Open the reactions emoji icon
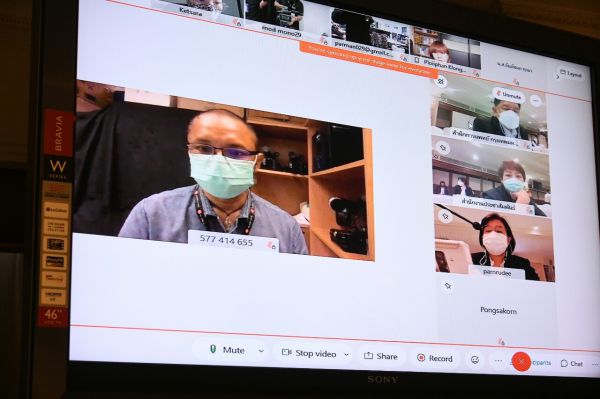 pos(475,360)
